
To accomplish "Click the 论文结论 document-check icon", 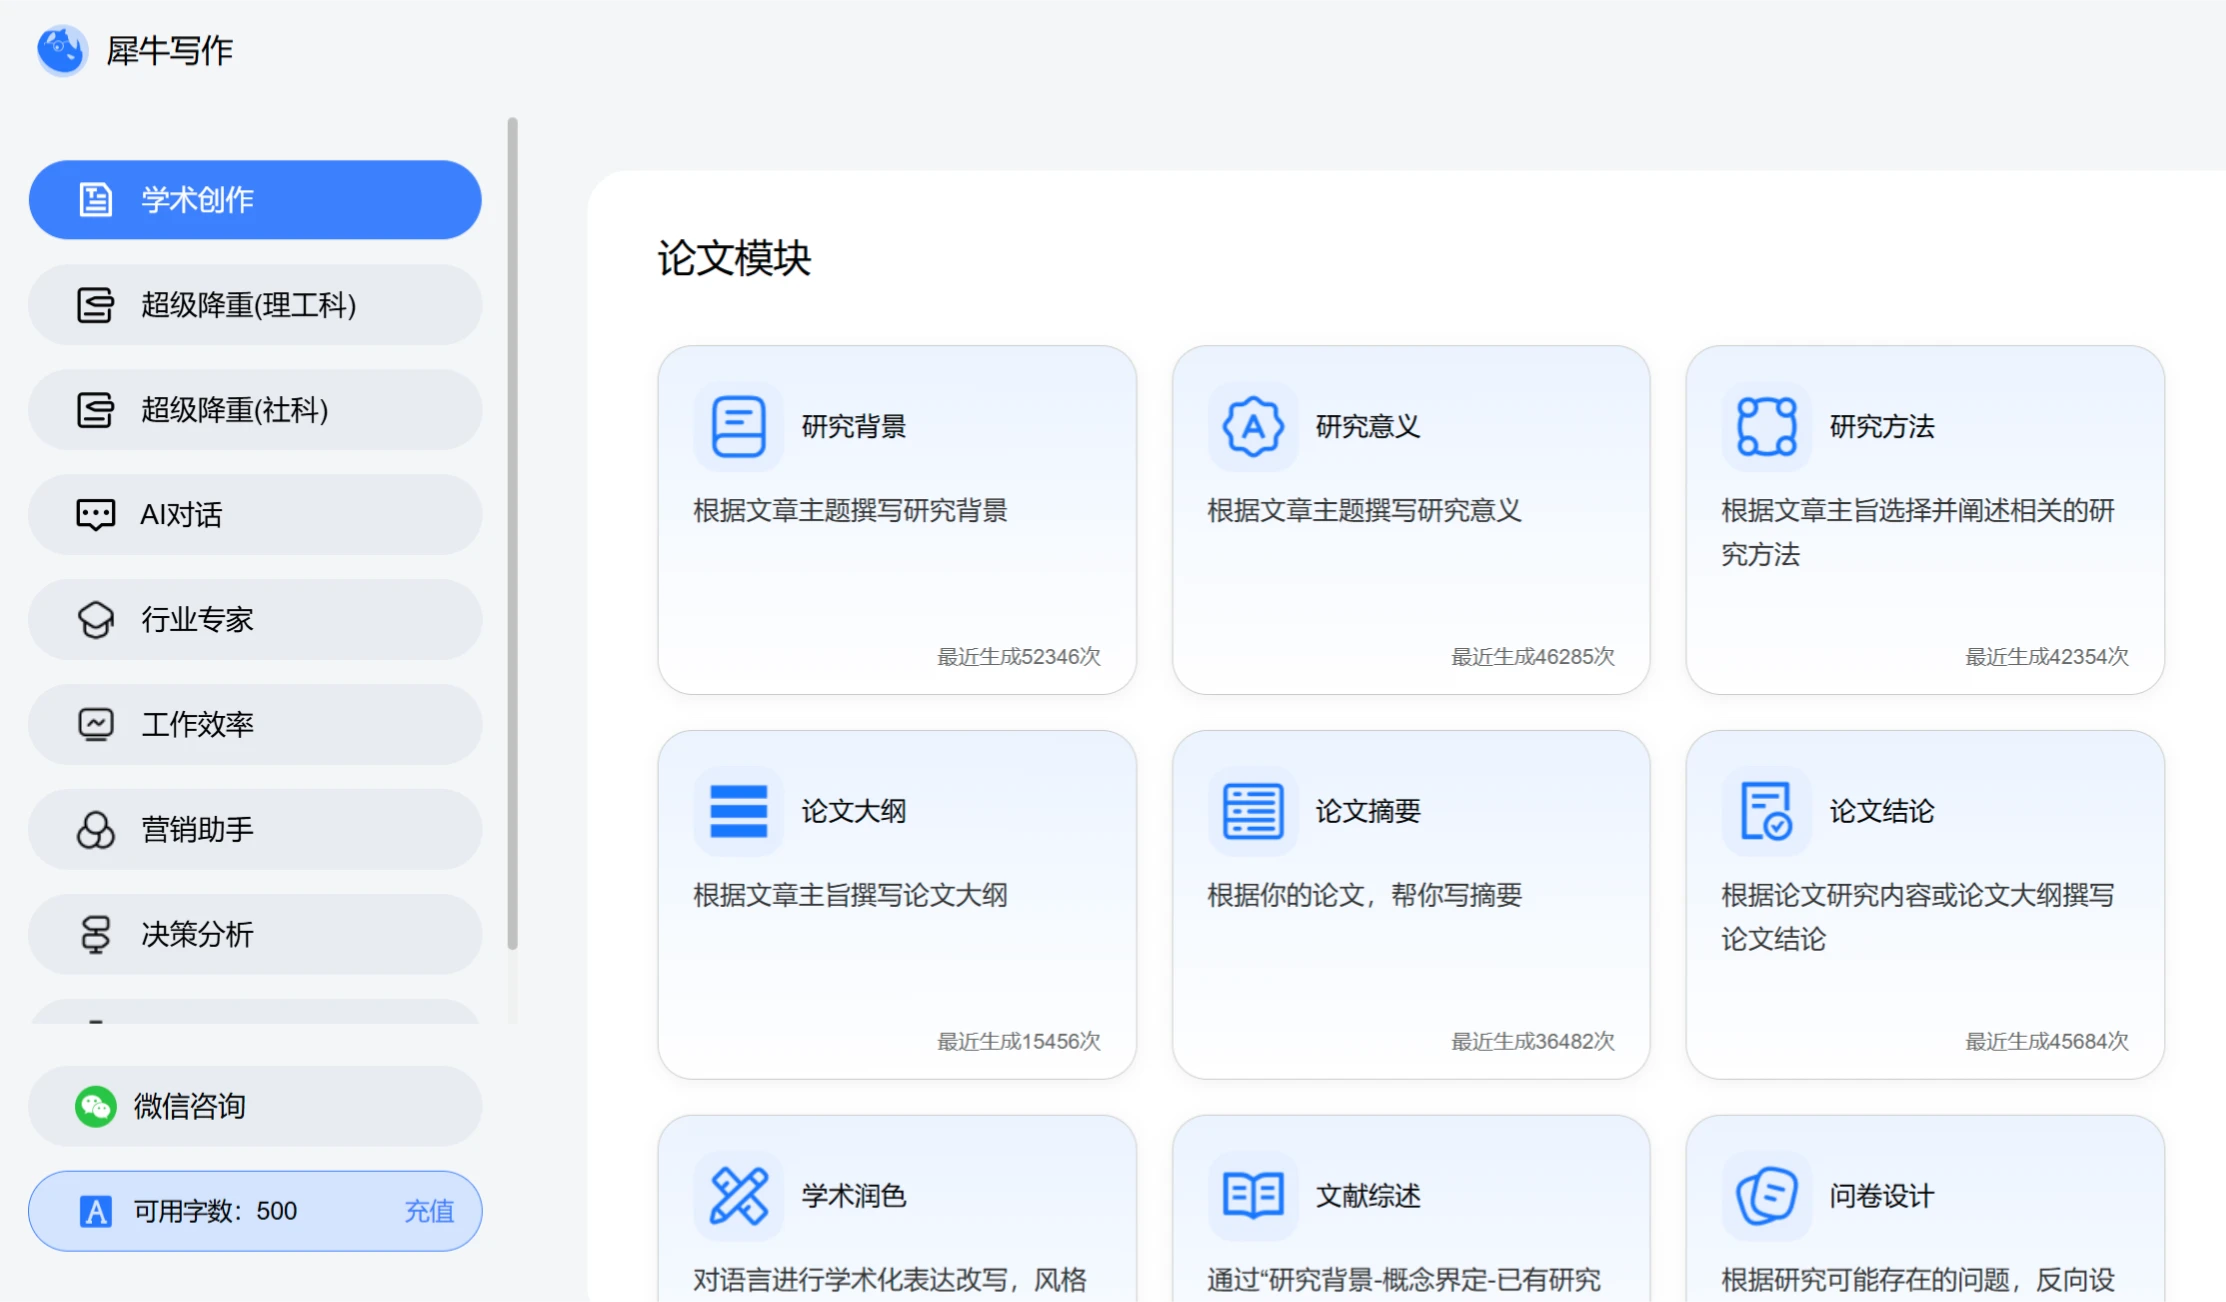I will click(1766, 811).
